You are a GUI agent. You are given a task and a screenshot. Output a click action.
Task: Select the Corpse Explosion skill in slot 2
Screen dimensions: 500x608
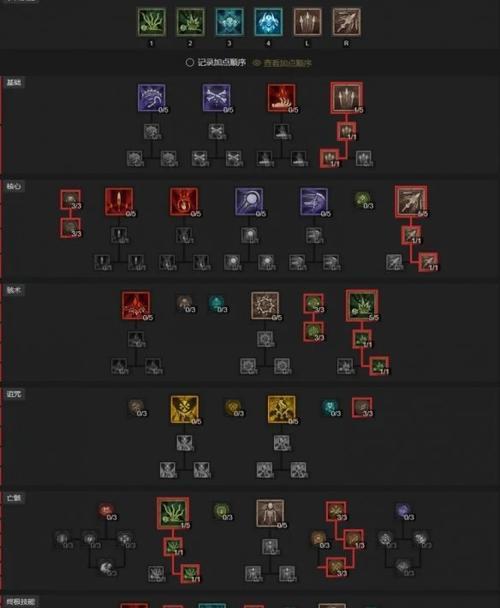(x=190, y=22)
